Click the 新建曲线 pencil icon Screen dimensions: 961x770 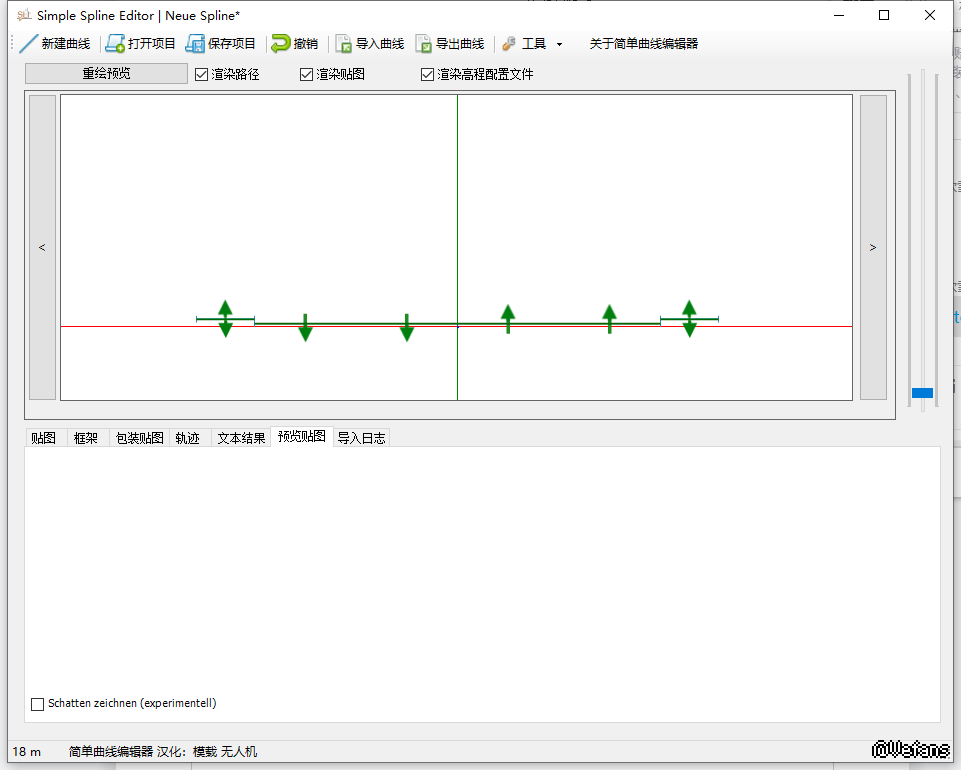[x=28, y=44]
